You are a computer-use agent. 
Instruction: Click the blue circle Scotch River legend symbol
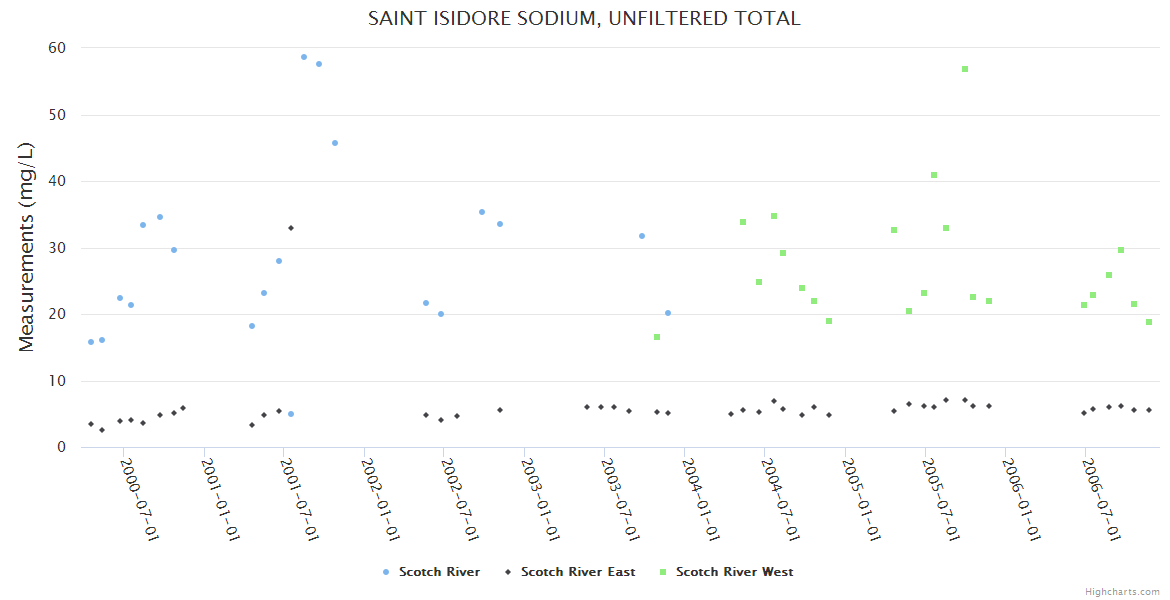pos(386,572)
